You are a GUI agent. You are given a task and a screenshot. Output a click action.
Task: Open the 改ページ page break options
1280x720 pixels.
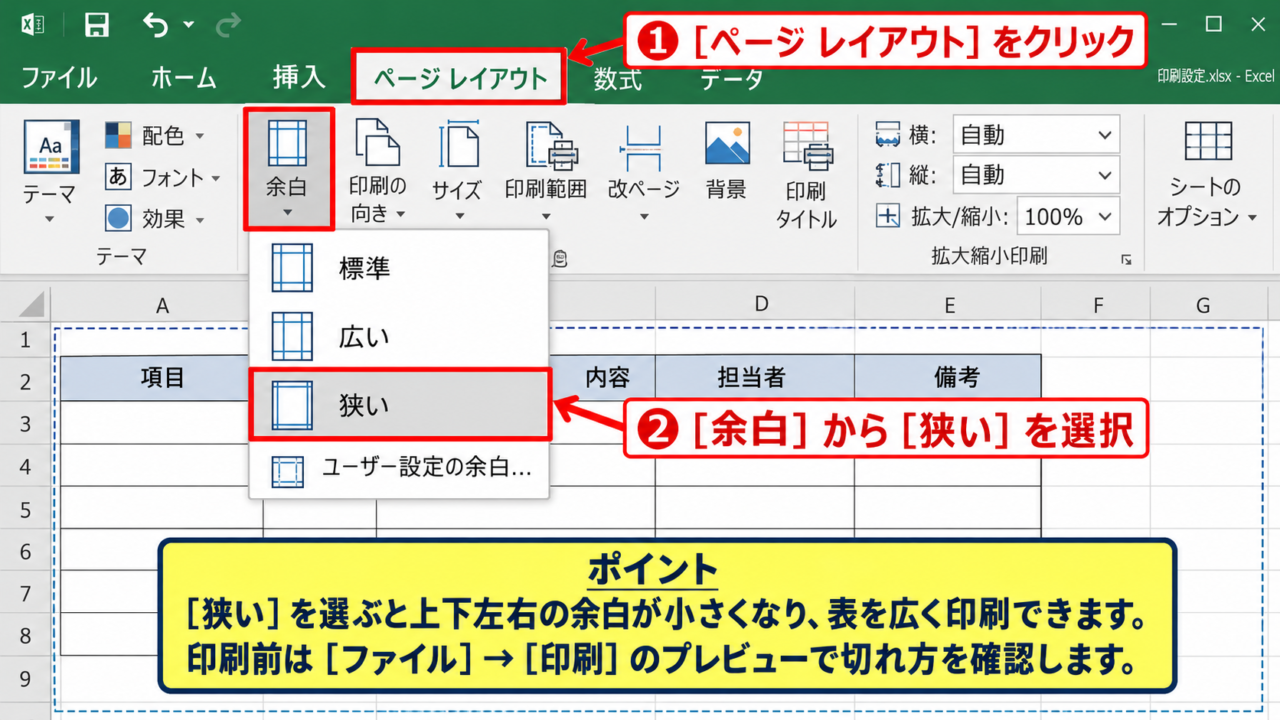(643, 172)
